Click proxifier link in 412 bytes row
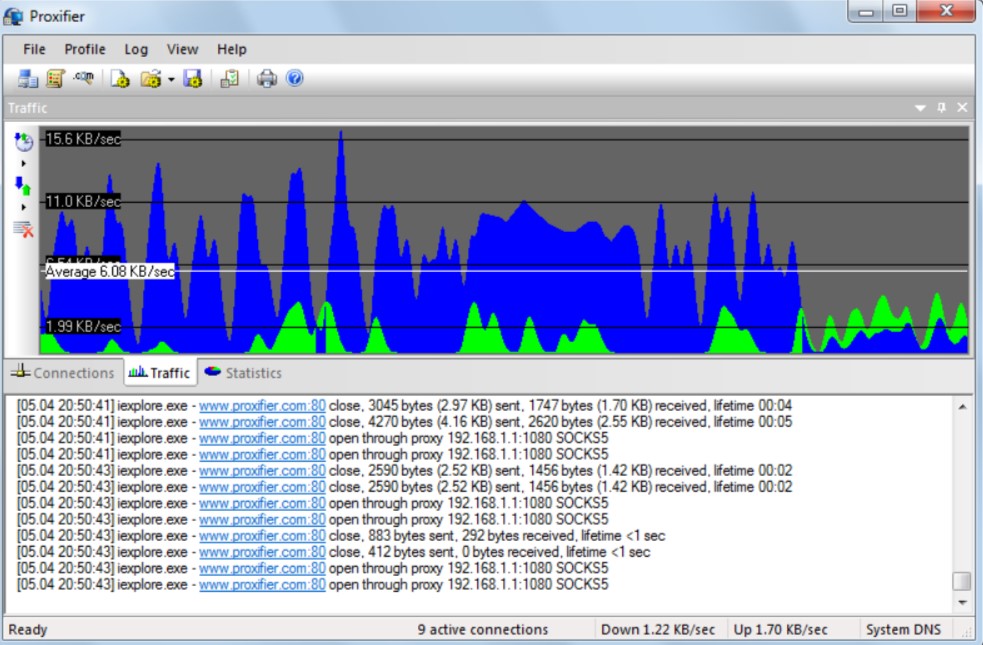The width and height of the screenshot is (983, 645). pyautogui.click(x=262, y=552)
